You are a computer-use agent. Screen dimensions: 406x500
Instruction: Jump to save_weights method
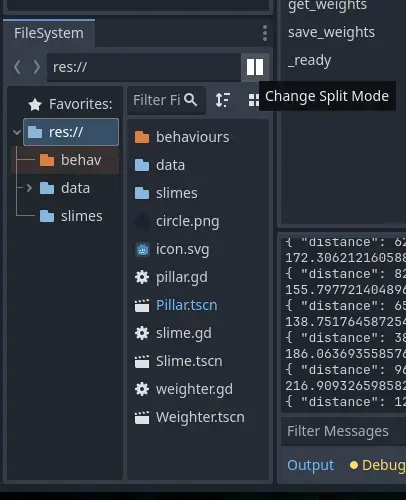pos(331,33)
